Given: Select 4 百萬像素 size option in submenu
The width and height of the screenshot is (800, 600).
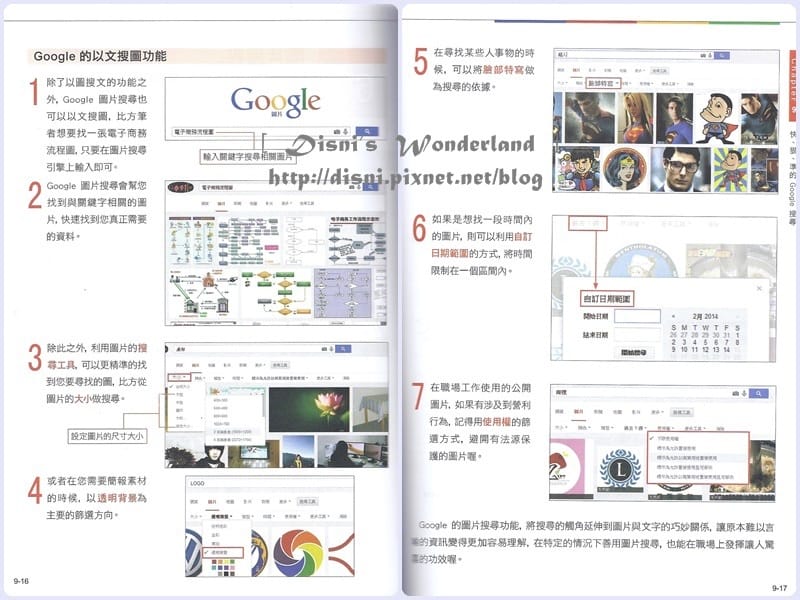Looking at the screenshot, I should [x=232, y=440].
